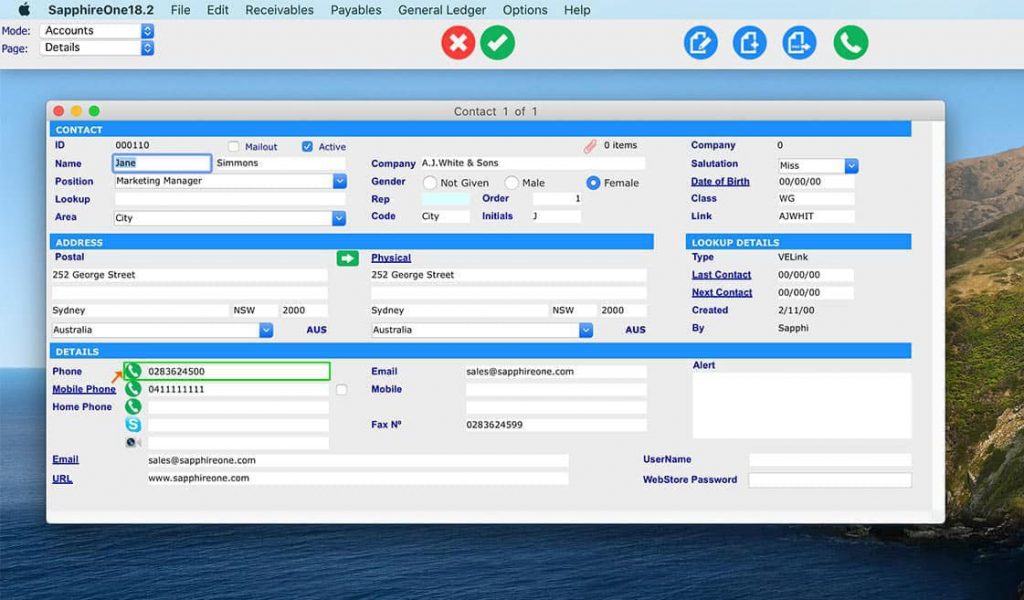This screenshot has width=1024, height=600.
Task: Click the Next Contact link
Action: 722,292
